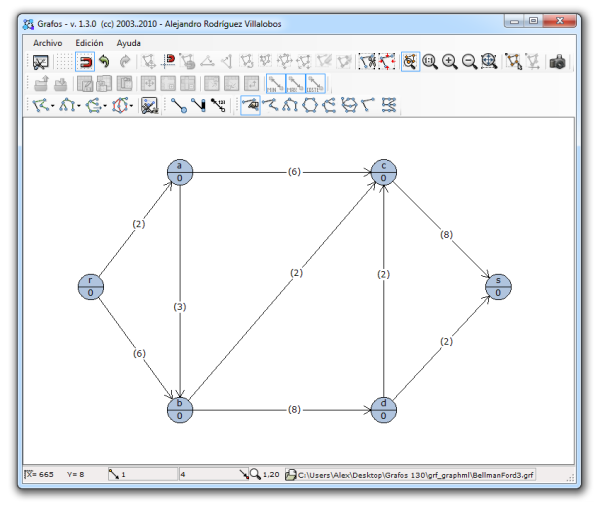Viewport: 600px width, 506px height.
Task: Click the zoom in magnifier
Action: click(x=450, y=62)
